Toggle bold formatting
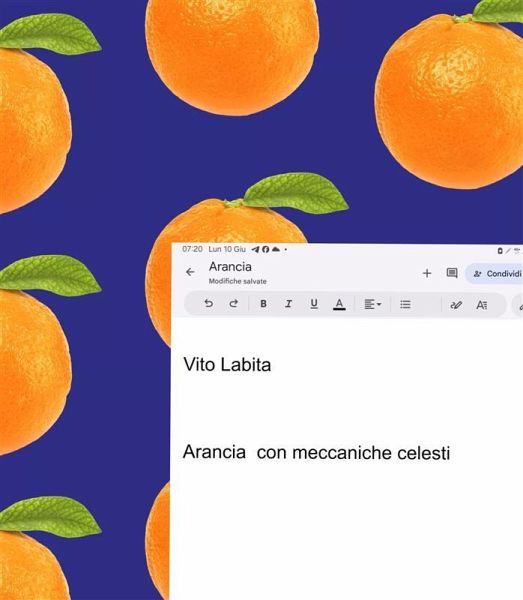 (x=263, y=304)
